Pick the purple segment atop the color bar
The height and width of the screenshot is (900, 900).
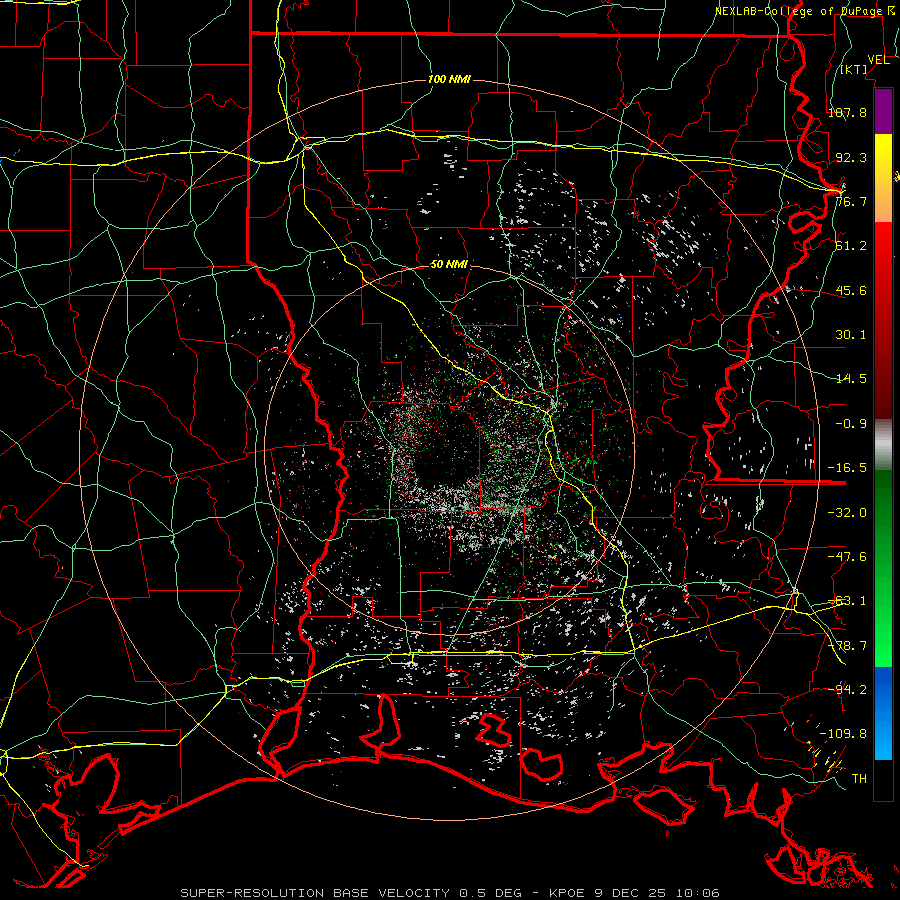(883, 112)
